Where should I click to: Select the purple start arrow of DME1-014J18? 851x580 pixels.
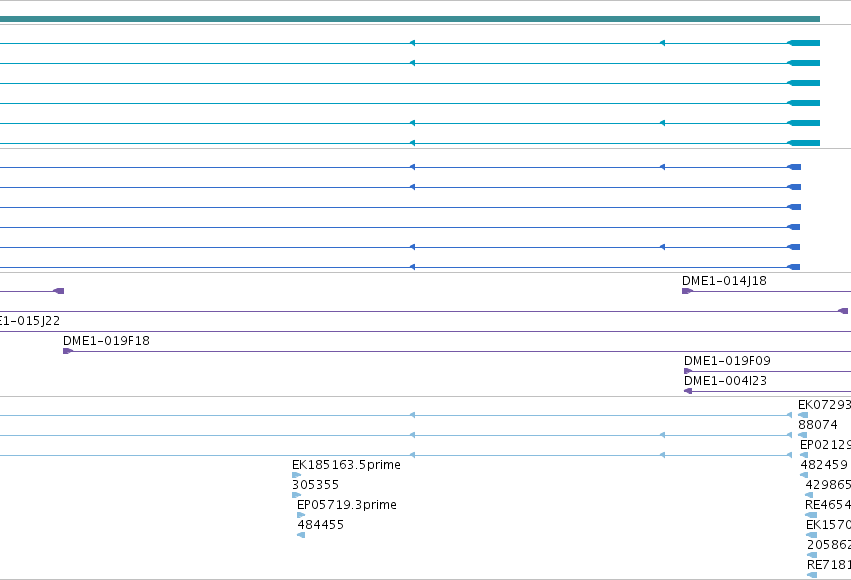point(687,291)
